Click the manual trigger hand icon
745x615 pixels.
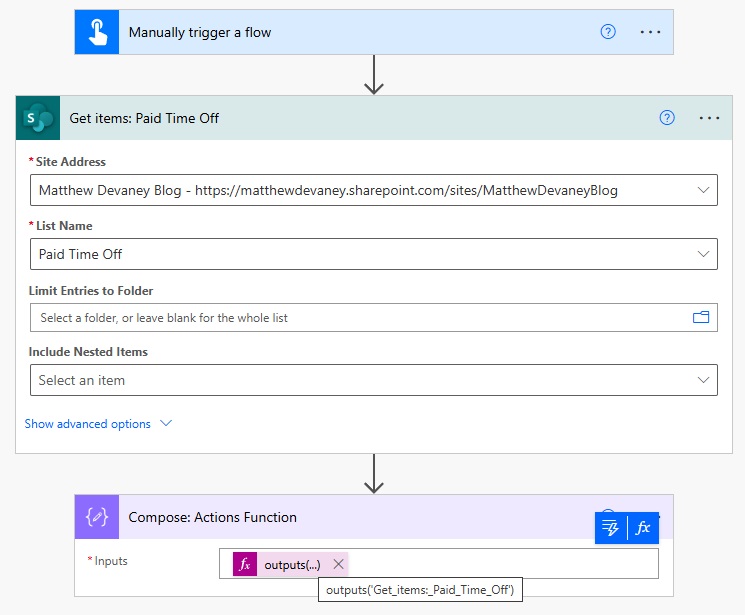tap(97, 32)
